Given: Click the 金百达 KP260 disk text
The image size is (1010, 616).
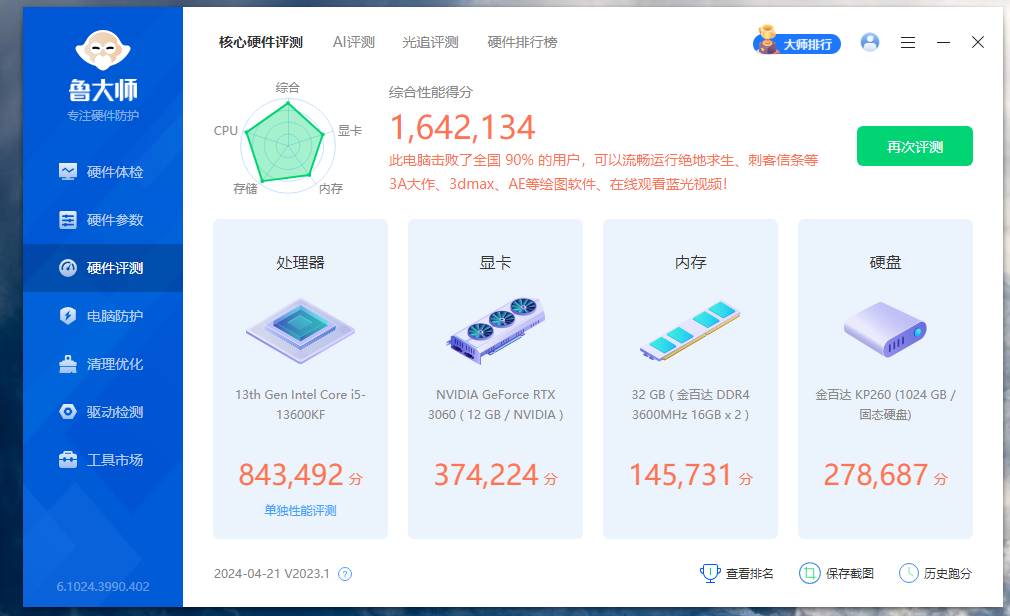Looking at the screenshot, I should [x=885, y=405].
